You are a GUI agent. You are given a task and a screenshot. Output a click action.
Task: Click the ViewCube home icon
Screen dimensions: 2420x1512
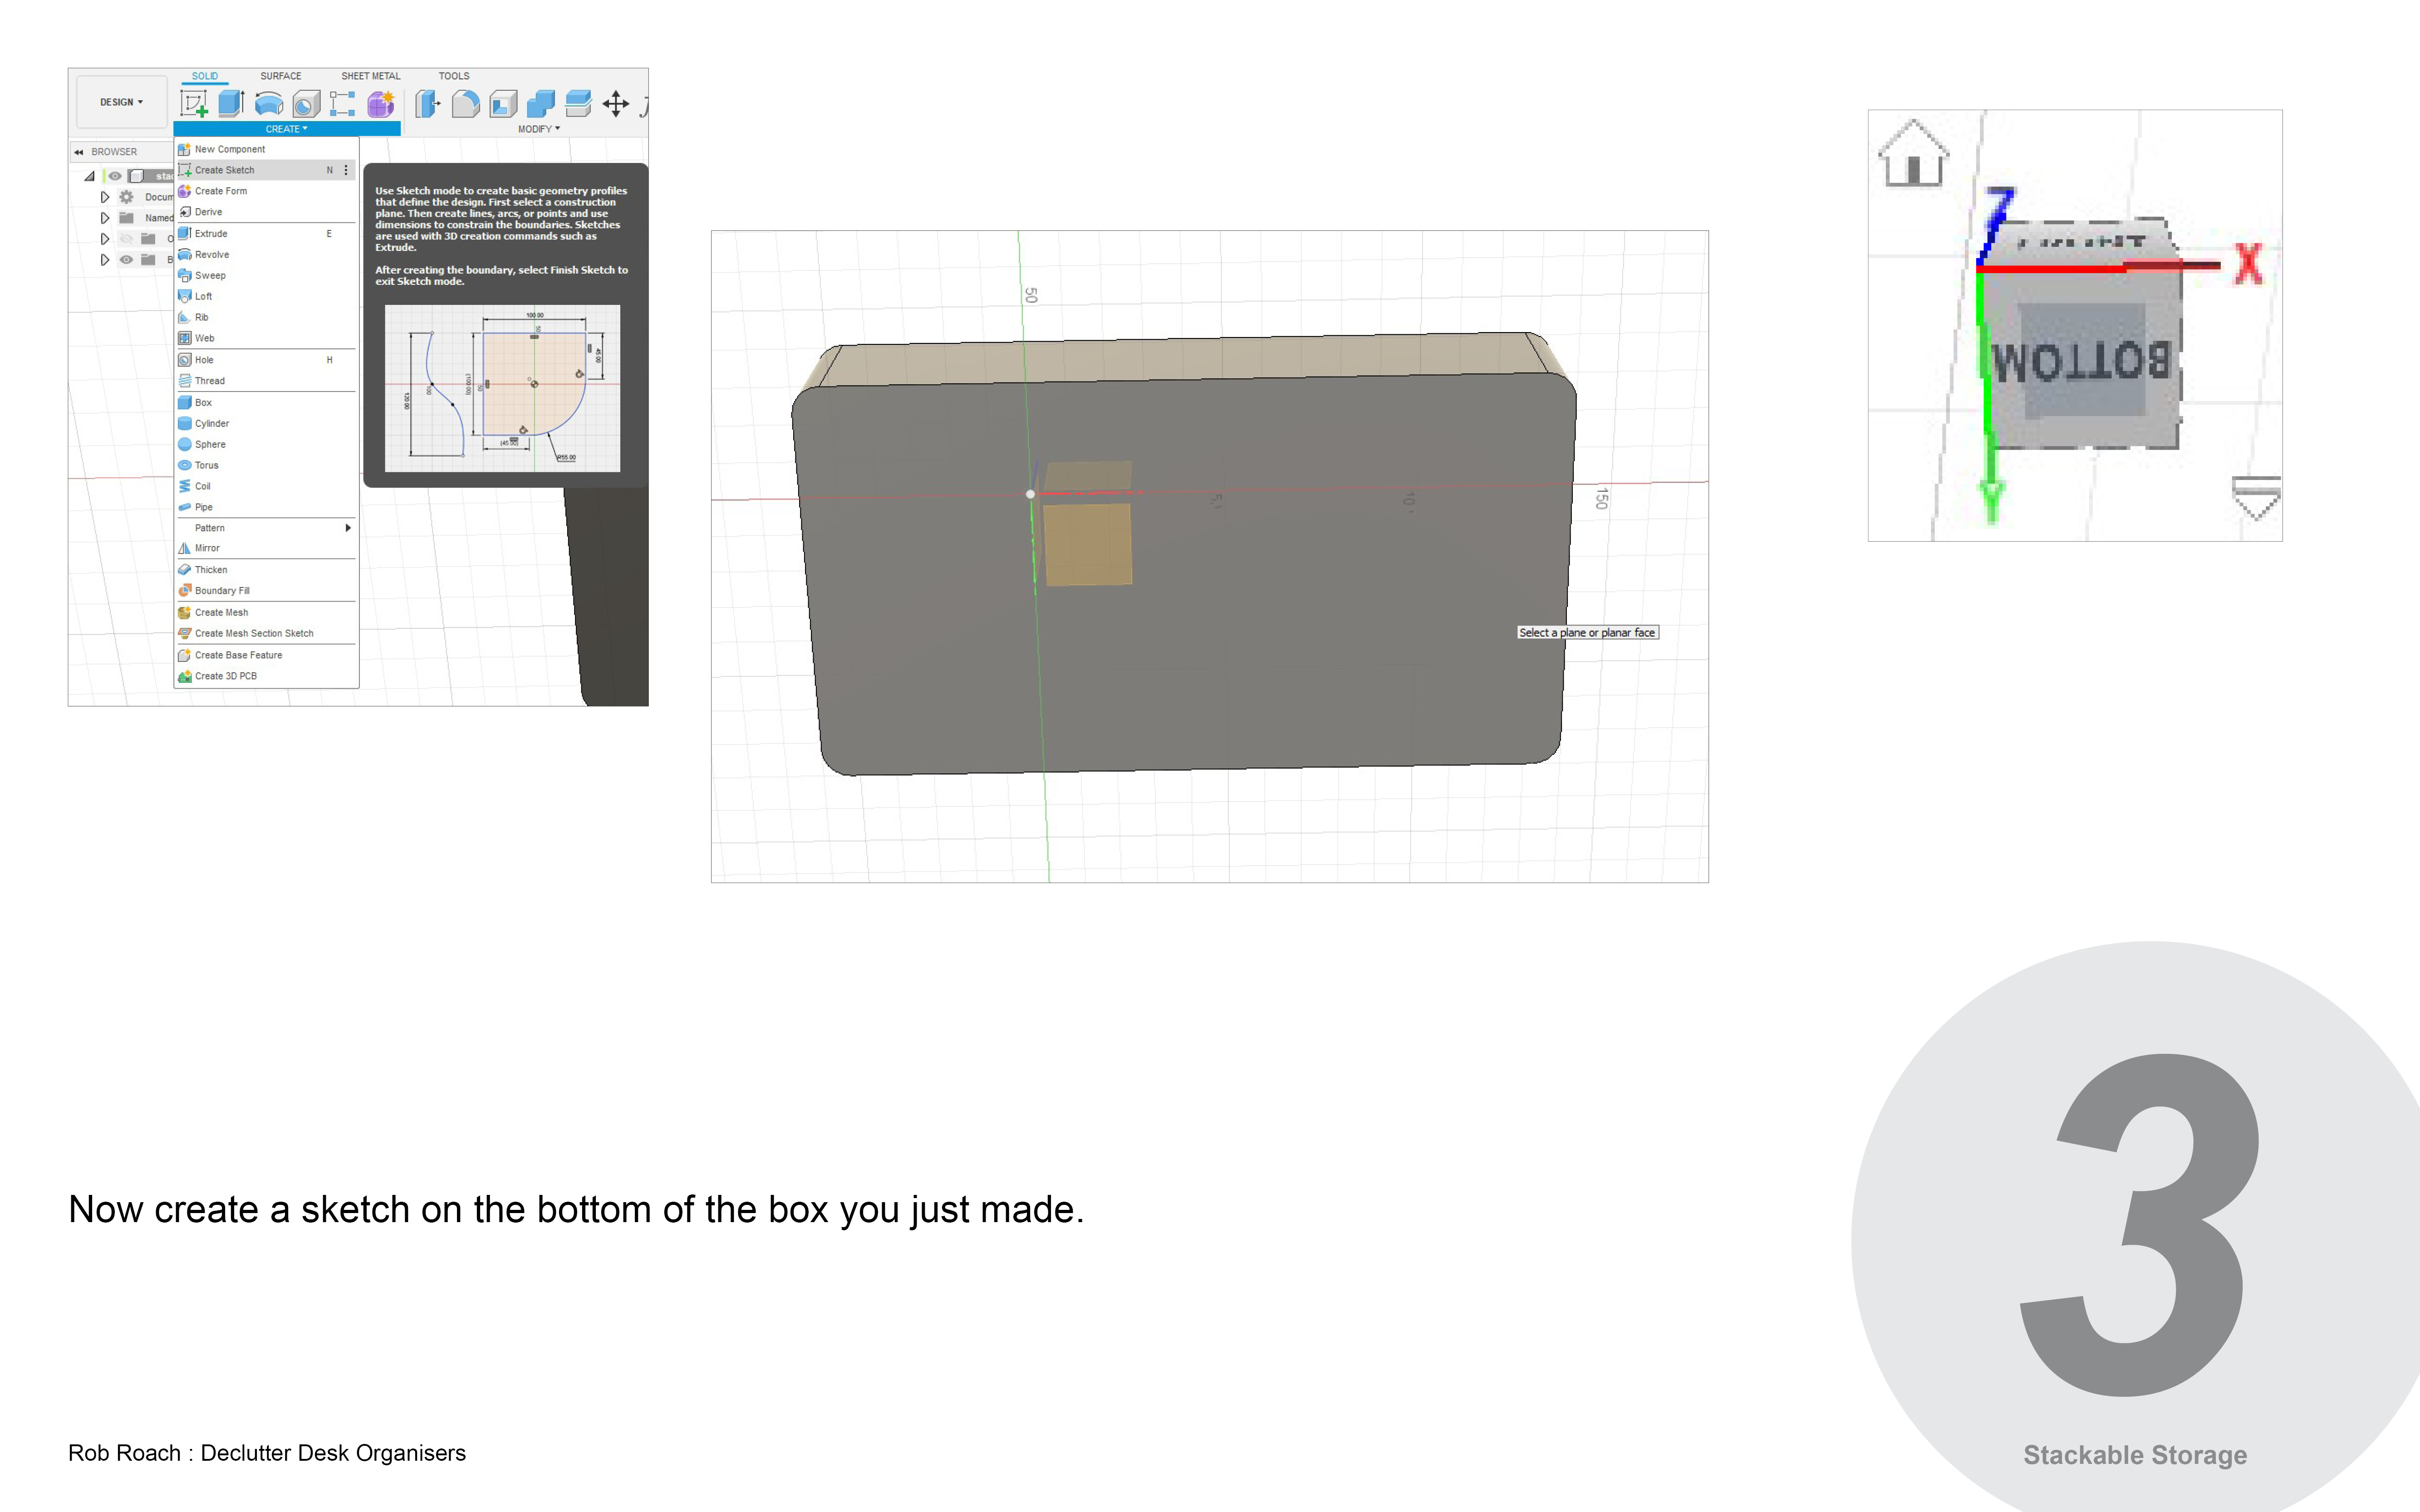click(x=1913, y=153)
